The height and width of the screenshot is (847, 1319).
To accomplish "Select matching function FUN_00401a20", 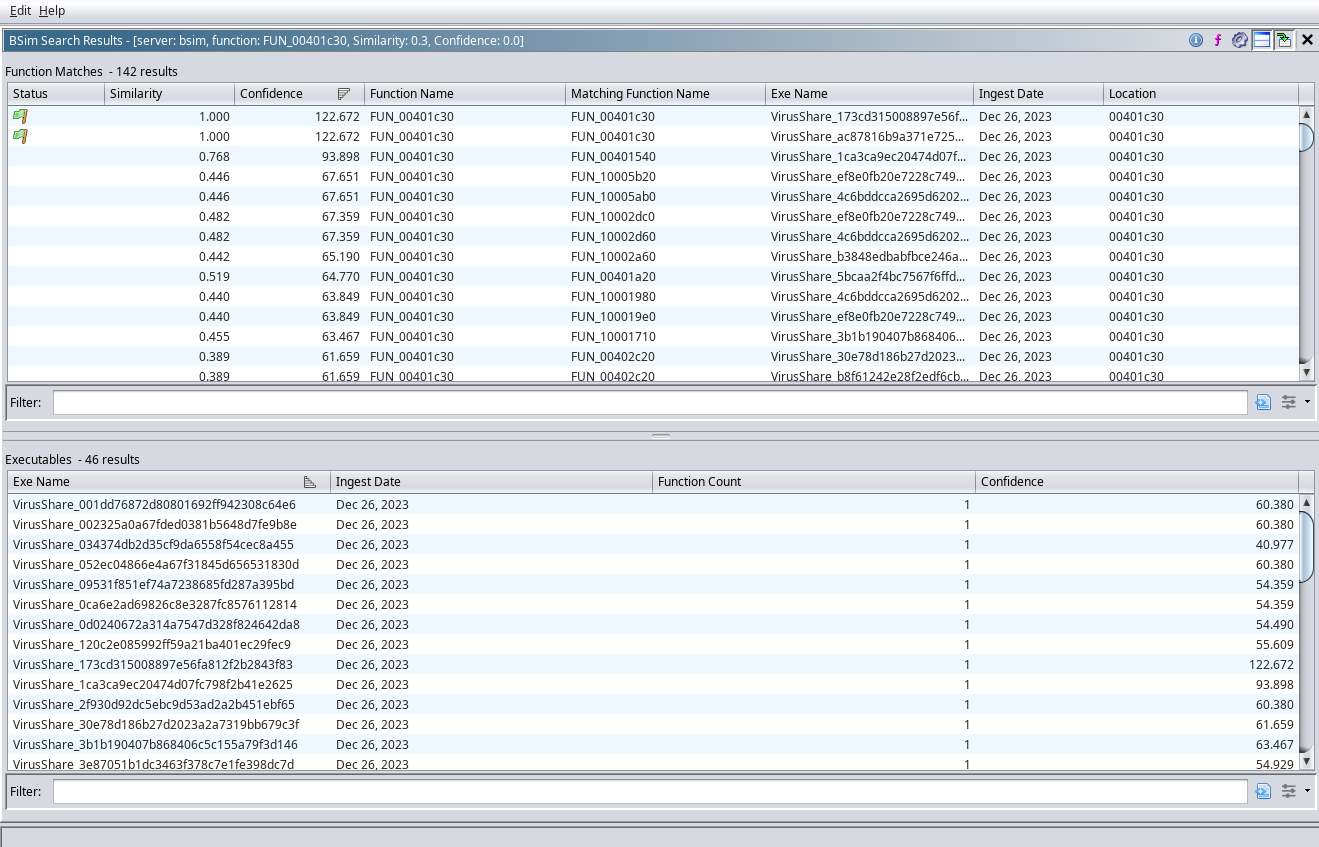I will pyautogui.click(x=613, y=276).
